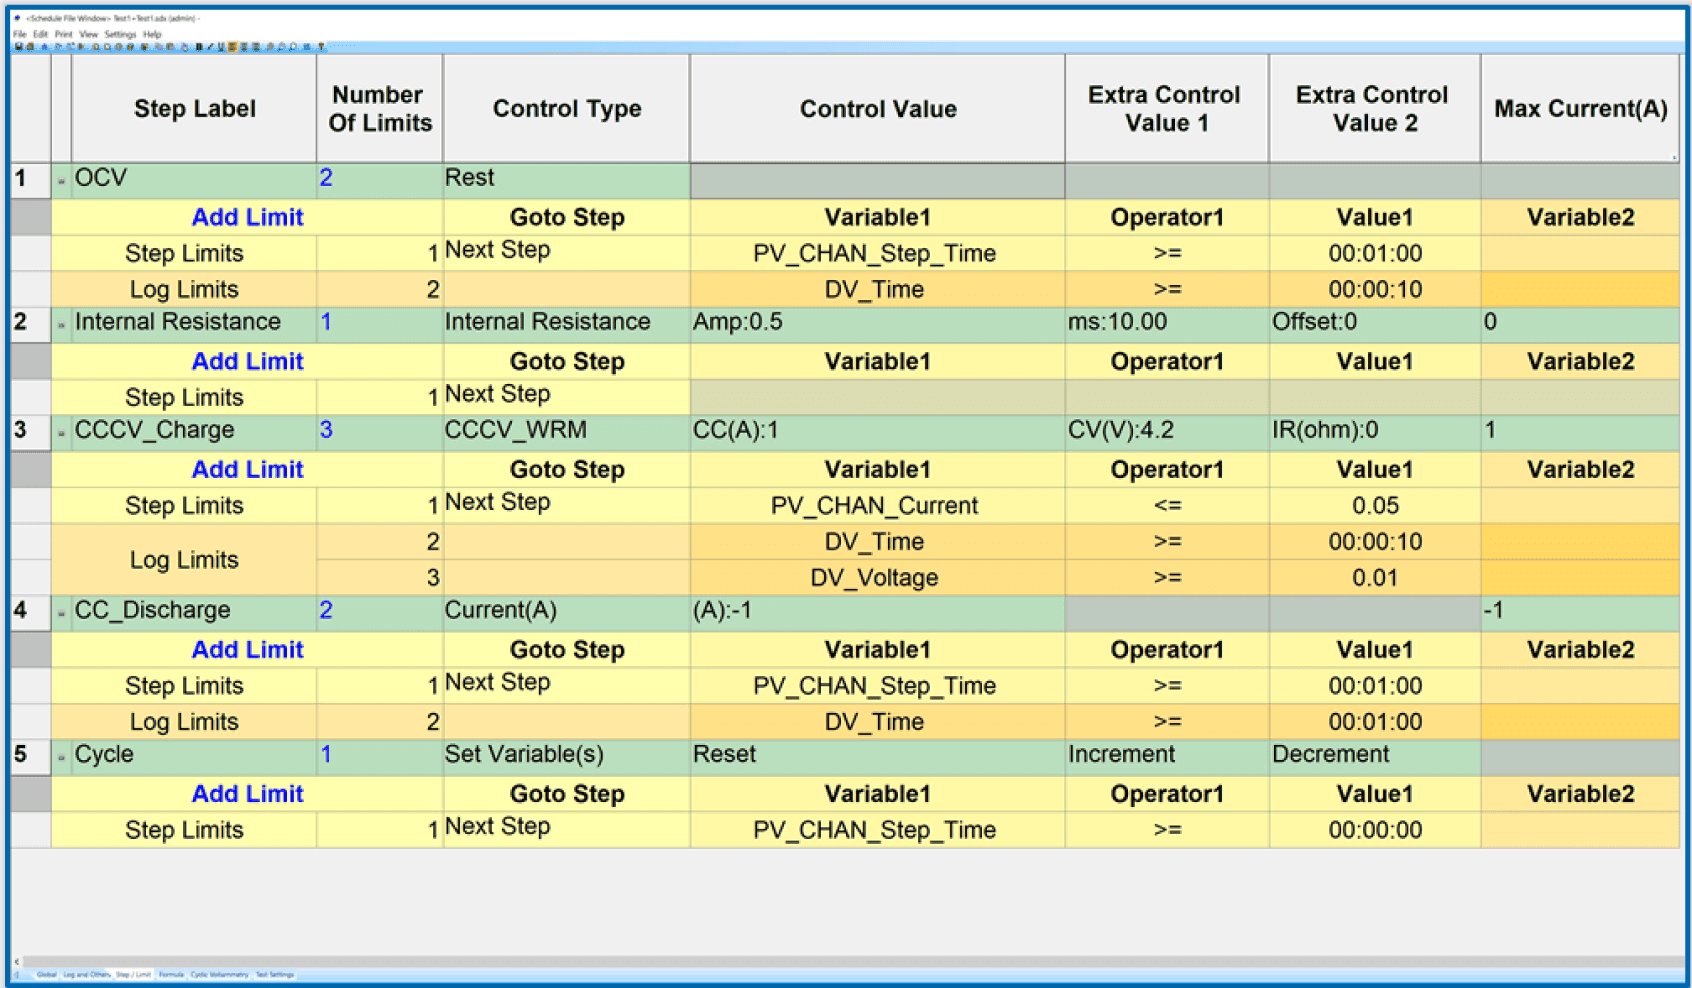
Task: Click the horizontal scrollbar left arrow
Action: point(17,961)
